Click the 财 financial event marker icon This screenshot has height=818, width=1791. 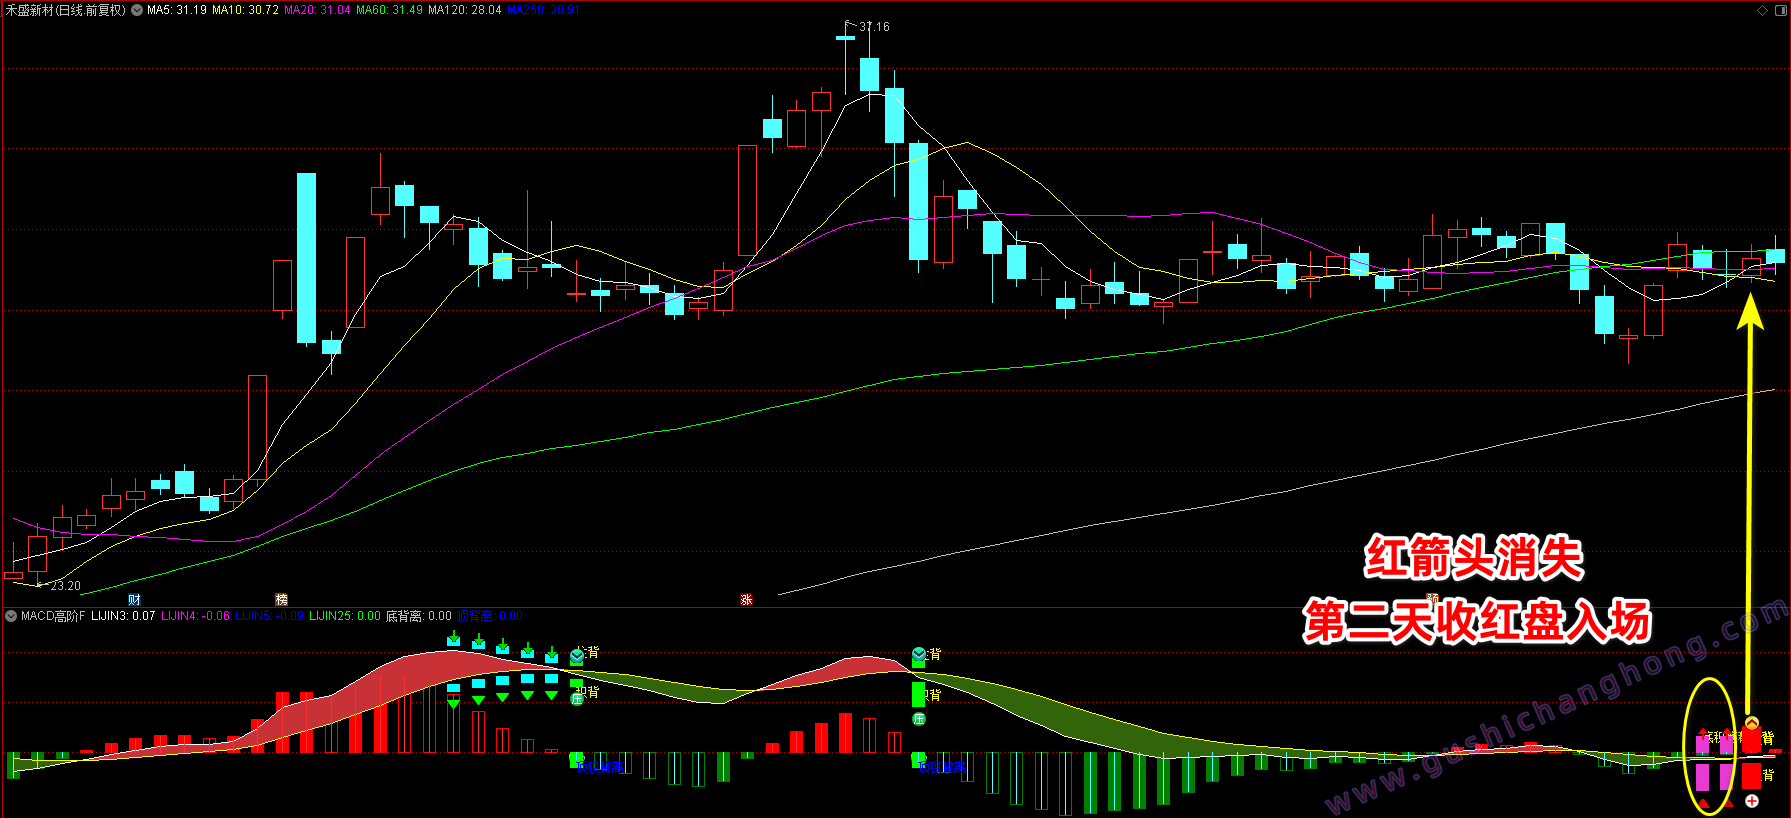point(134,600)
